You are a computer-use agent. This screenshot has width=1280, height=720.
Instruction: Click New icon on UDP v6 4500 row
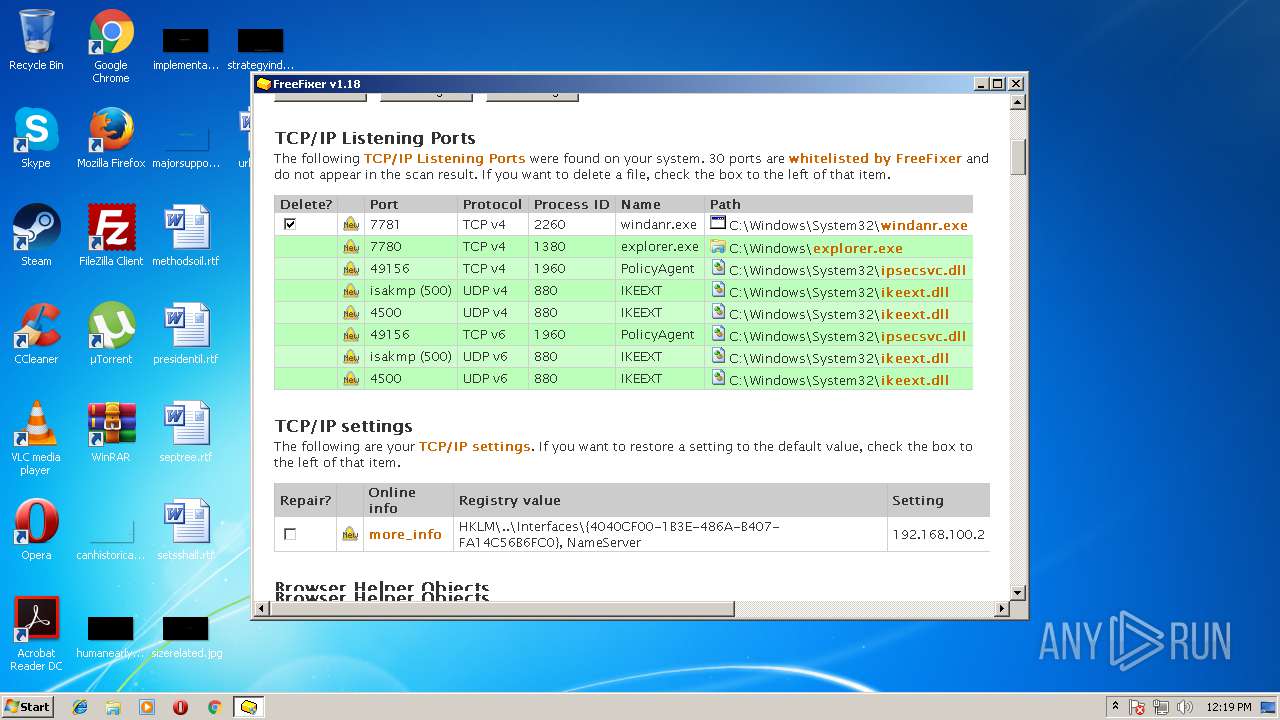click(351, 379)
